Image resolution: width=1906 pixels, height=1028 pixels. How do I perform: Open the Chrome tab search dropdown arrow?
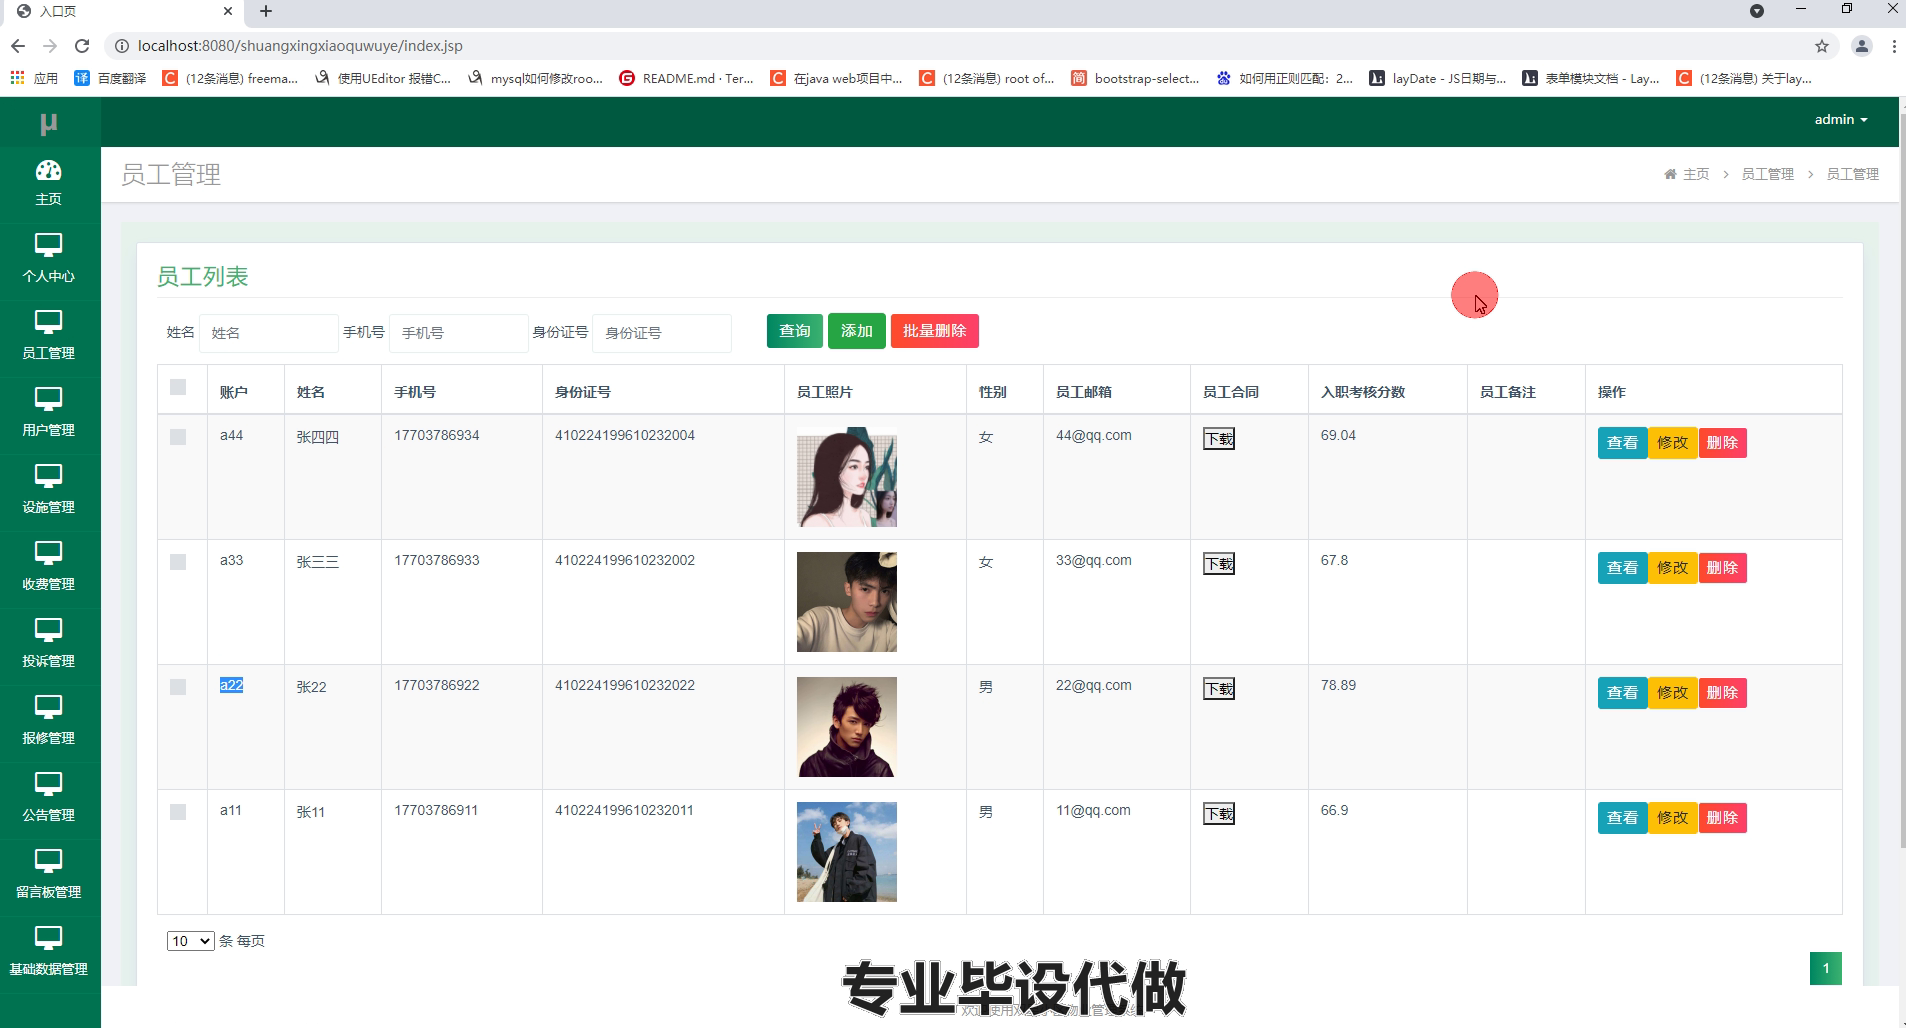[x=1757, y=11]
